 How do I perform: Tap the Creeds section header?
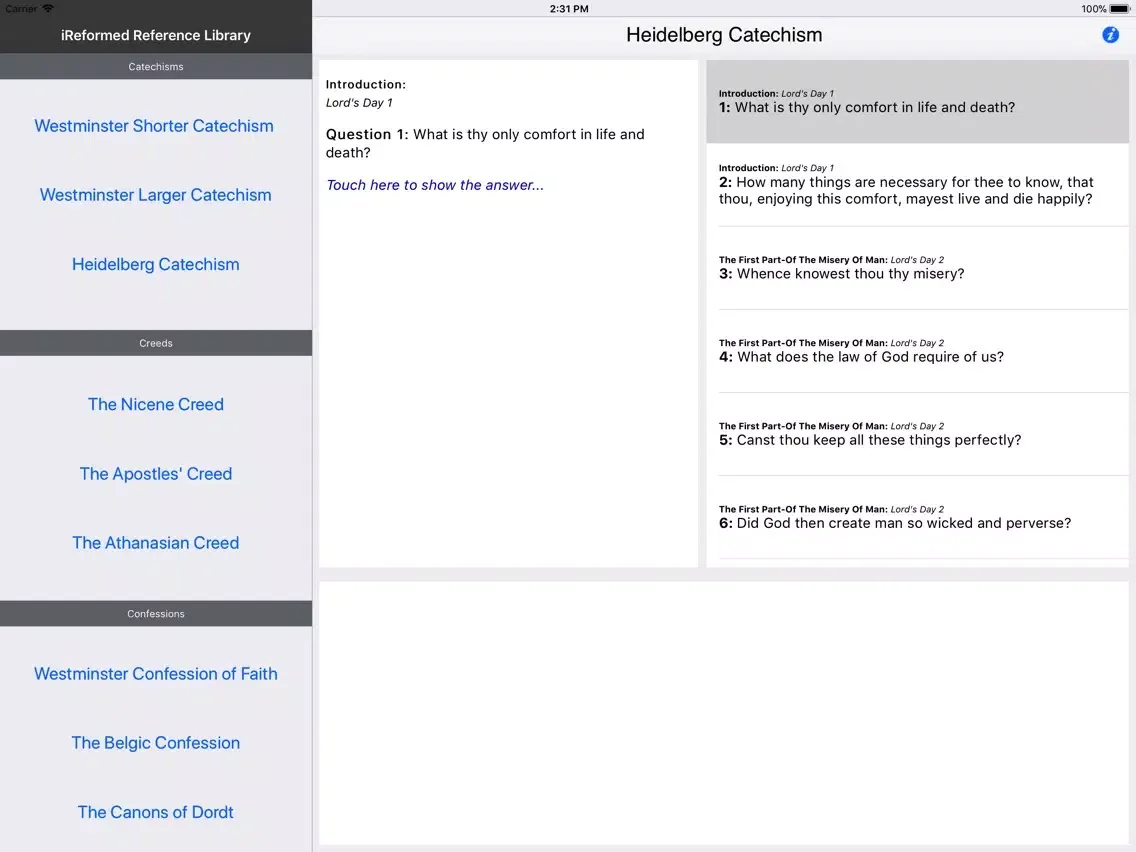156,343
